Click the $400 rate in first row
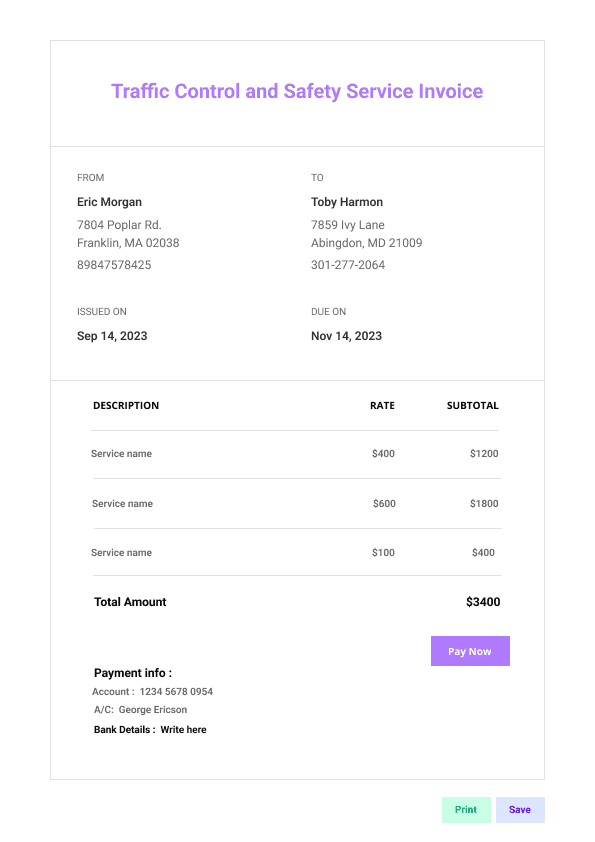This screenshot has height=842, width=595. [x=383, y=454]
